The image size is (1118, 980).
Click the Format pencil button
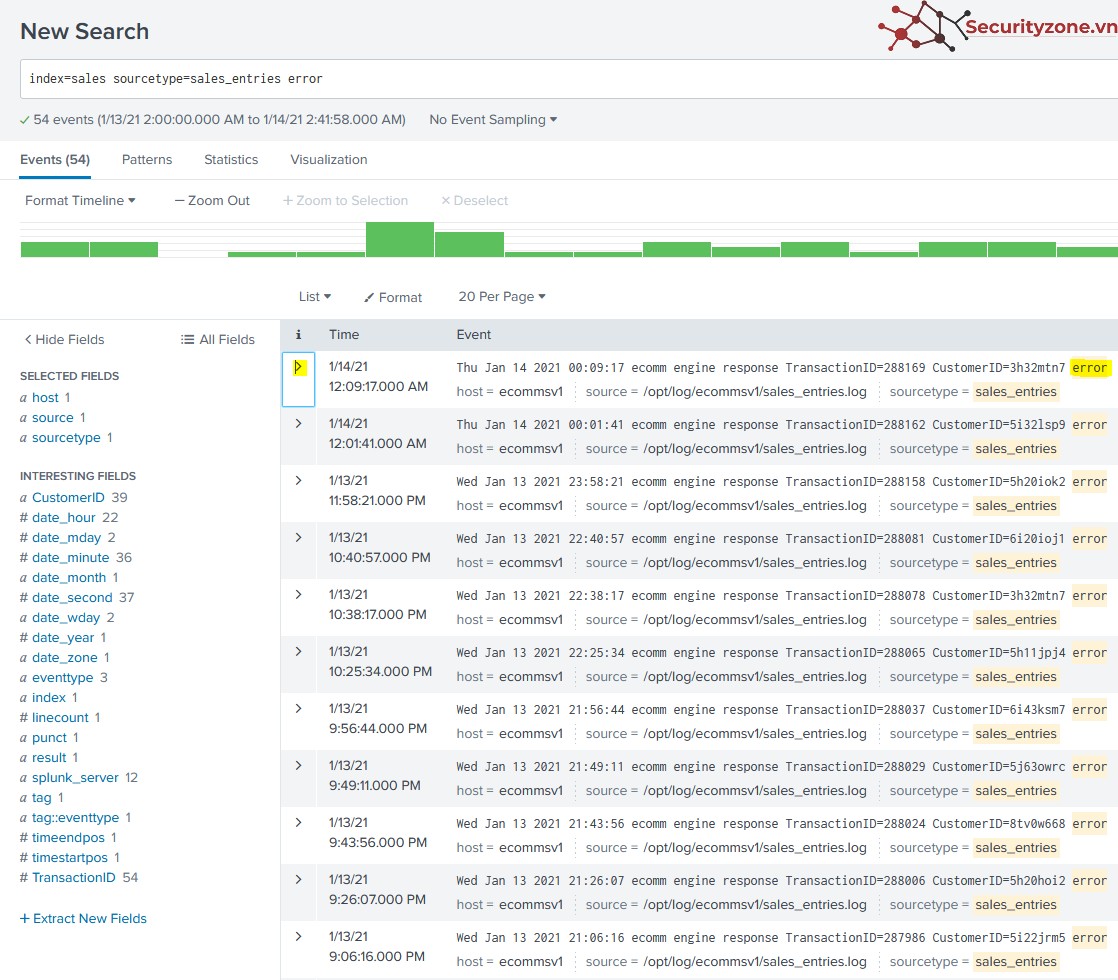pyautogui.click(x=393, y=297)
